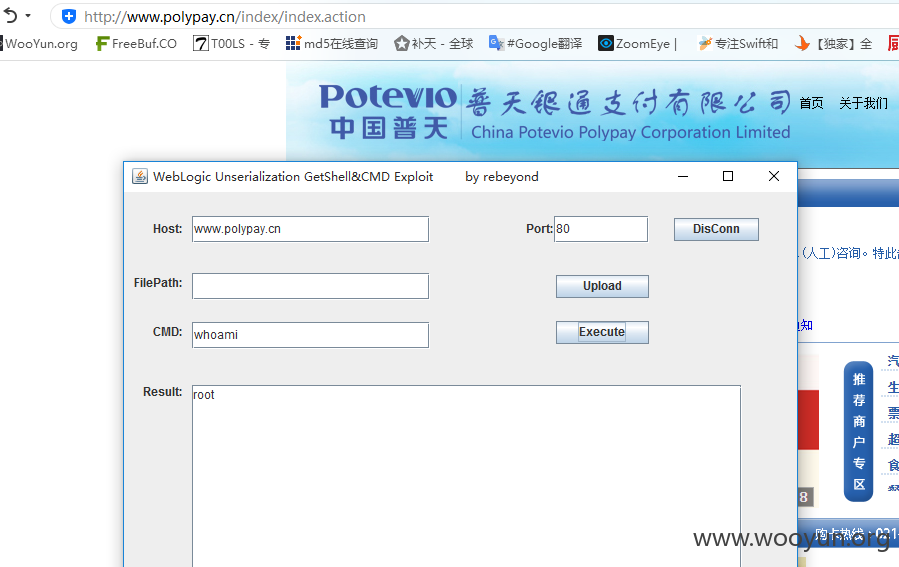The width and height of the screenshot is (899, 567).
Task: Maximize the WebLogic exploit window
Action: click(x=728, y=176)
